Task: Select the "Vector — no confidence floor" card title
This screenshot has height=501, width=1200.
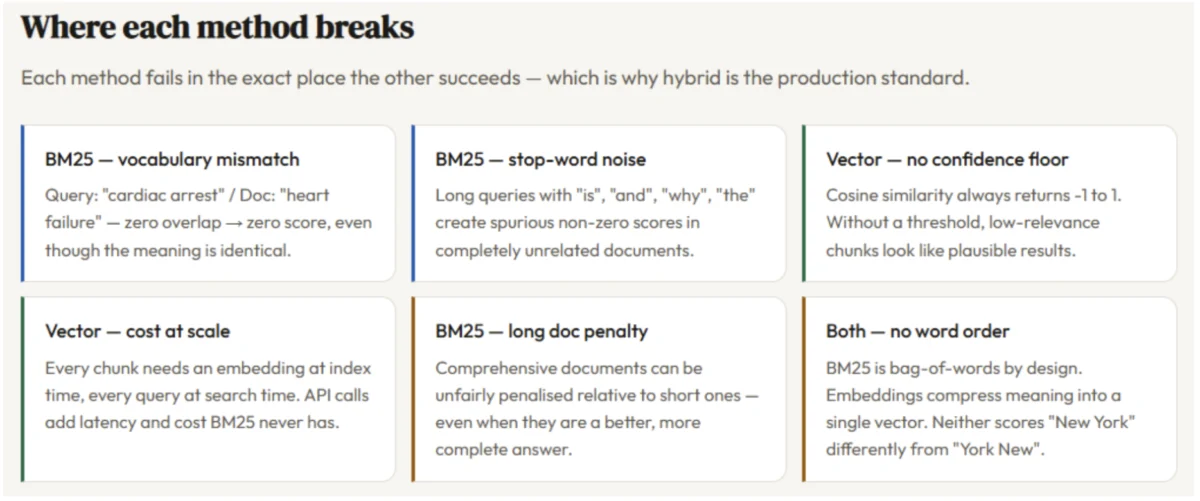Action: click(x=947, y=159)
